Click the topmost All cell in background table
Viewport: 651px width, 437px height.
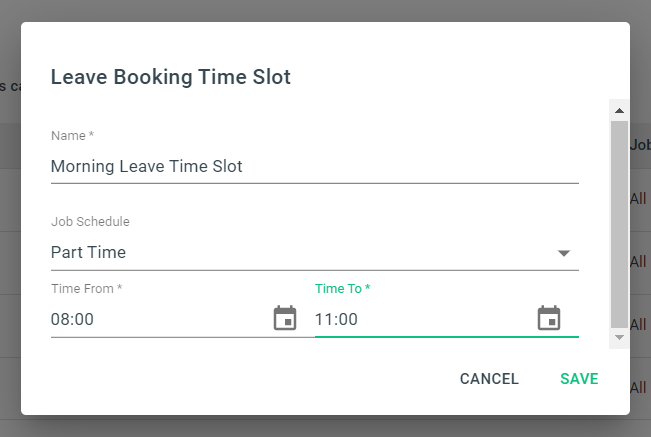pos(638,199)
